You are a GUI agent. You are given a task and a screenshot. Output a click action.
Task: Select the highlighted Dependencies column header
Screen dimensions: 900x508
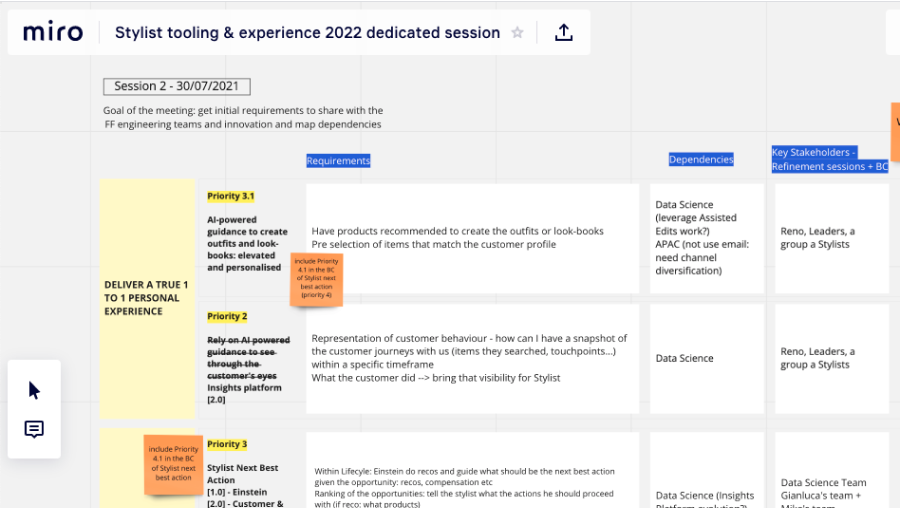pyautogui.click(x=701, y=159)
